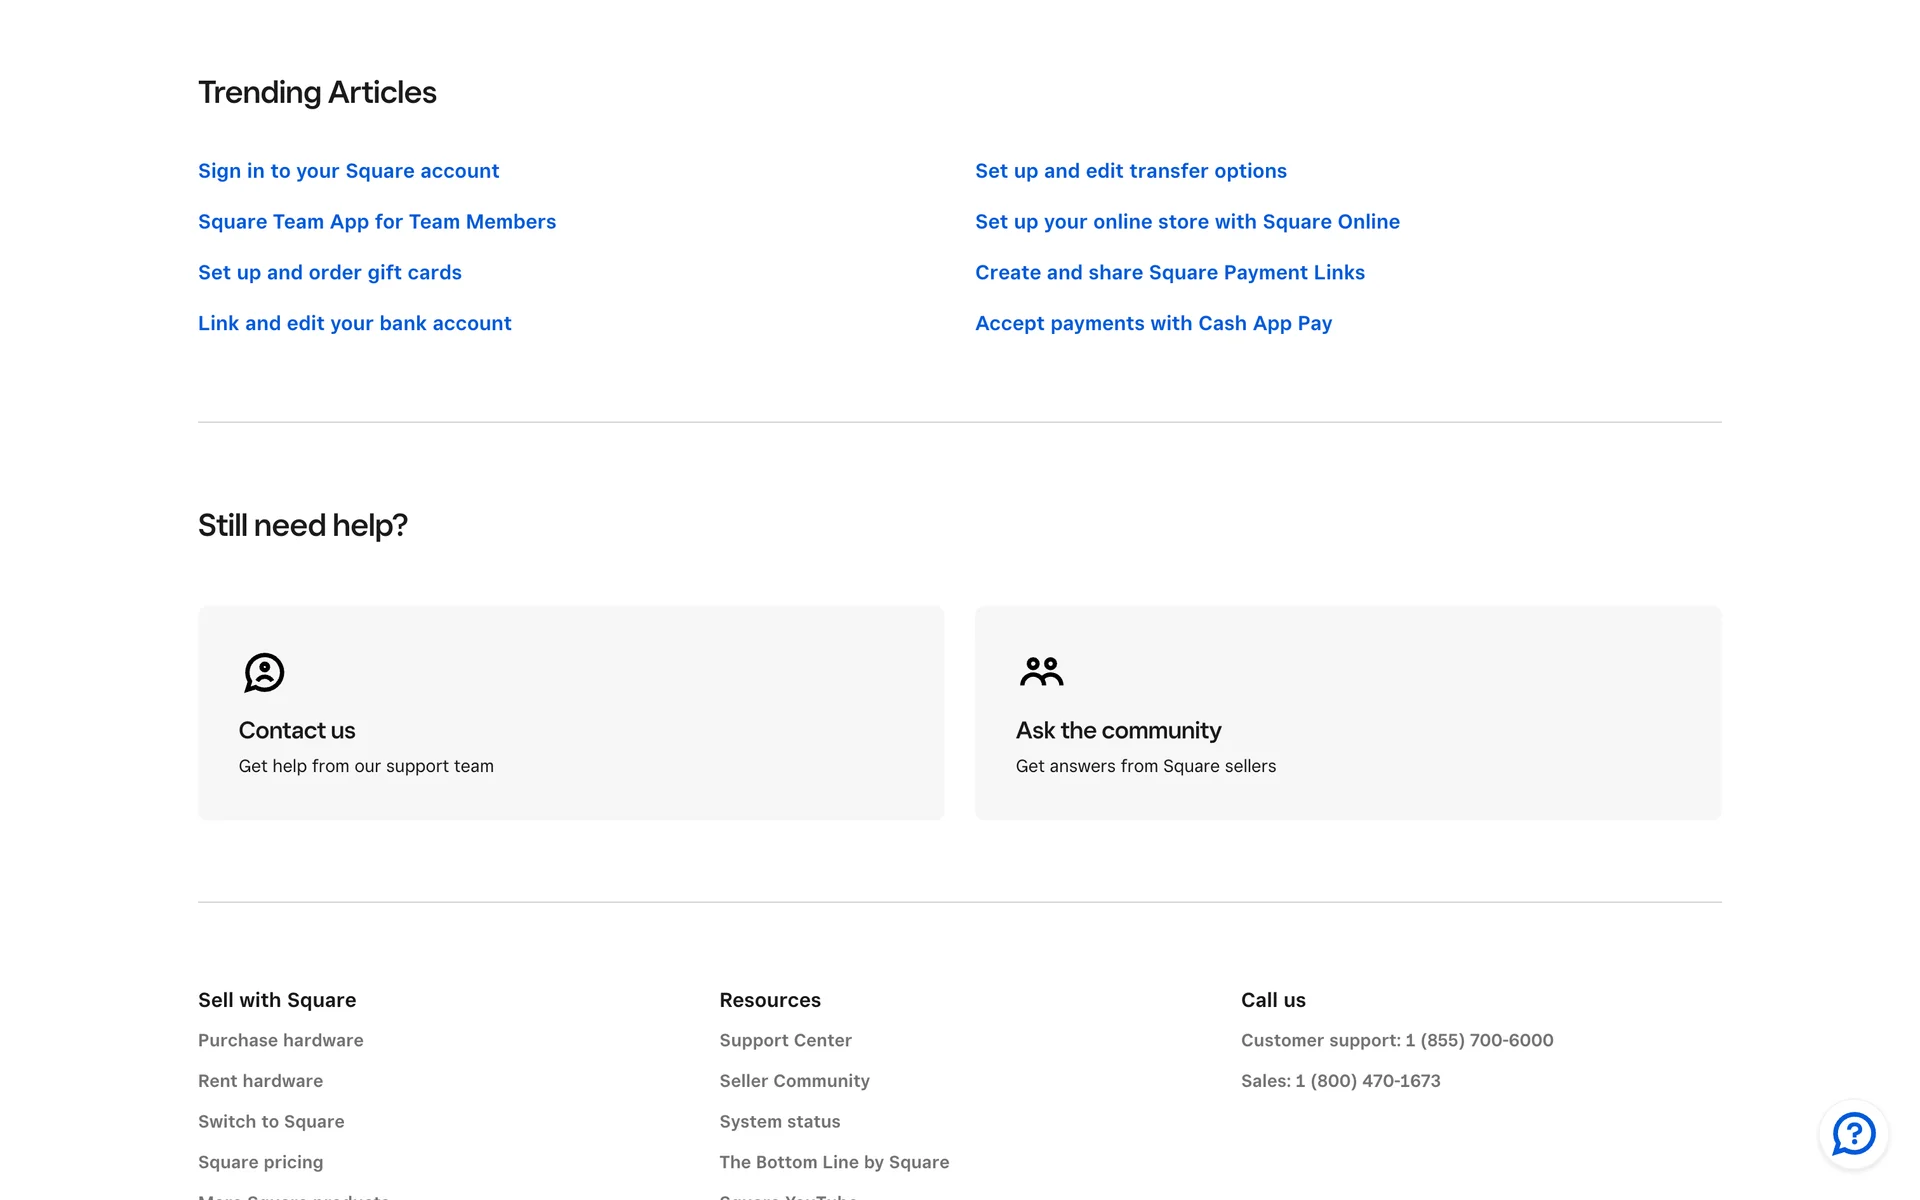Select 'Link and edit your bank account'
1920x1200 pixels.
coord(354,324)
